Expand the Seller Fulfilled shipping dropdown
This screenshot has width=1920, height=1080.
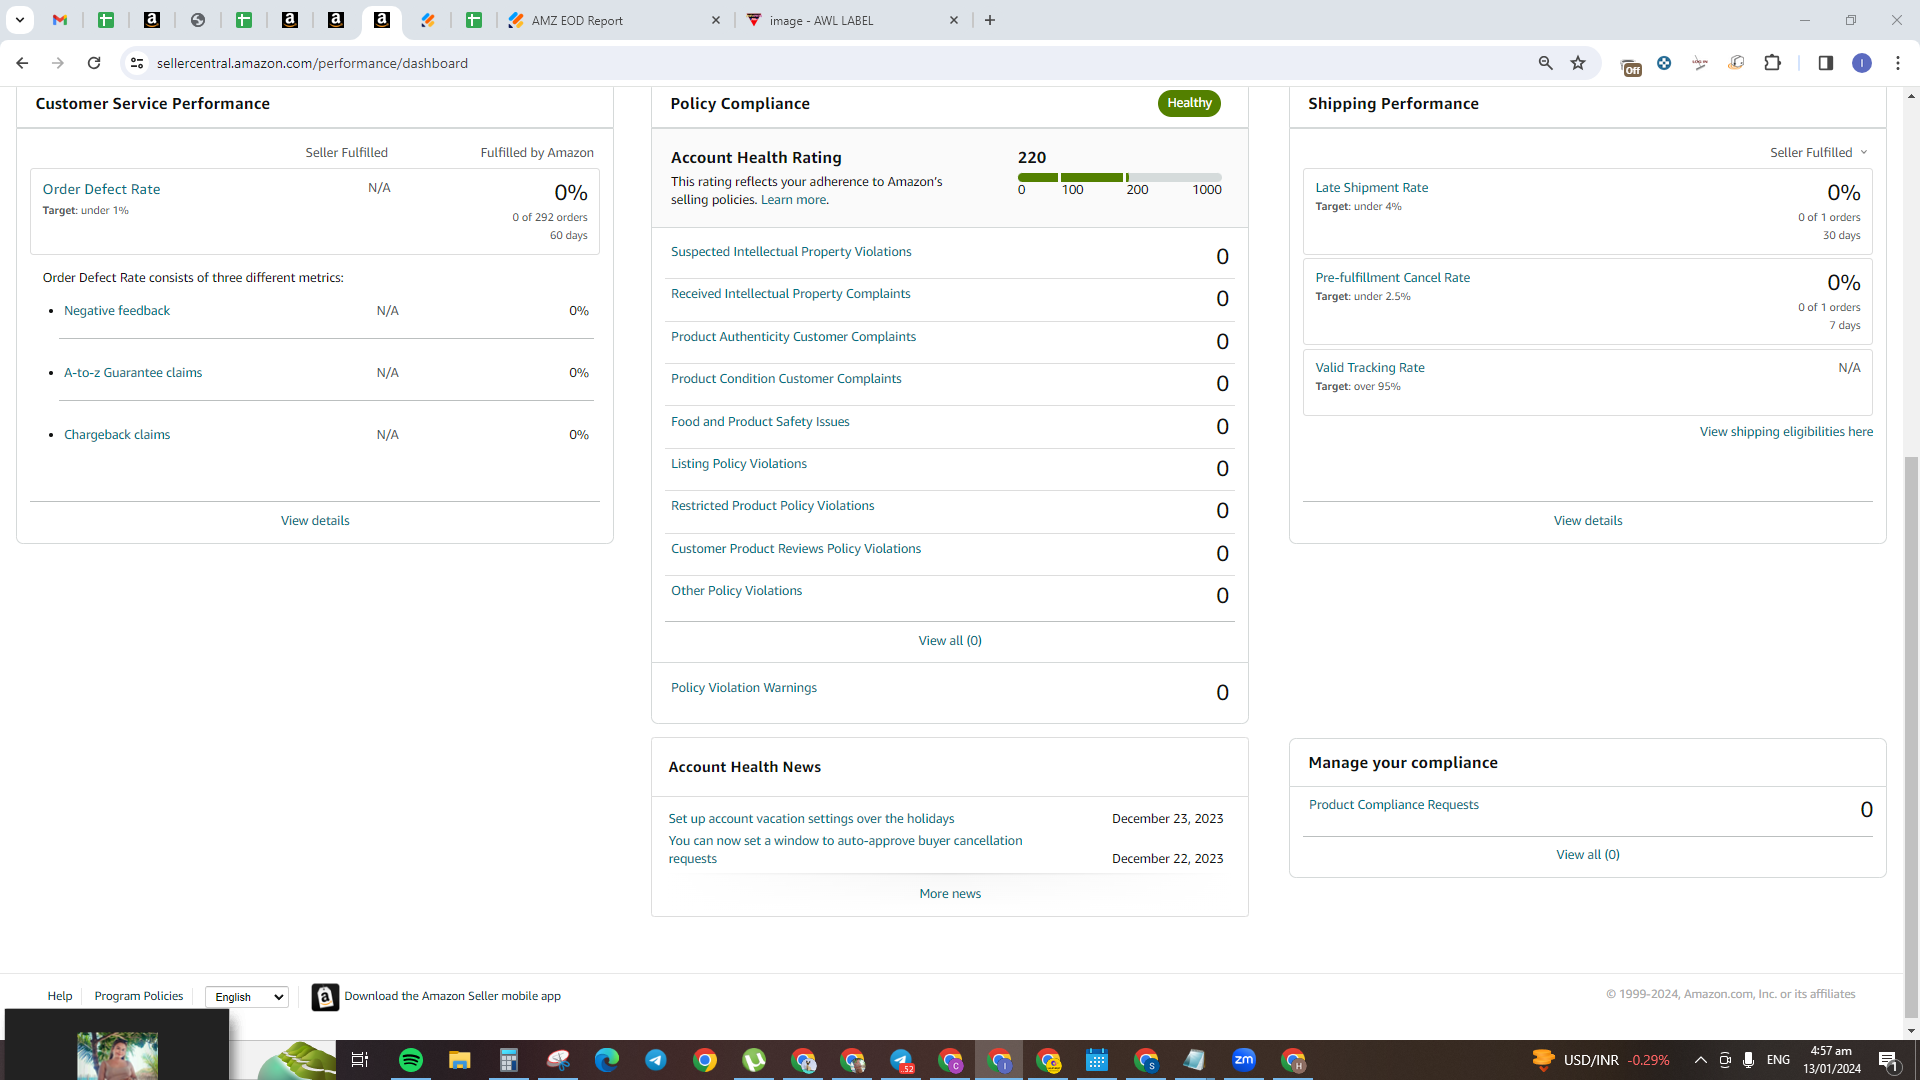tap(1818, 153)
